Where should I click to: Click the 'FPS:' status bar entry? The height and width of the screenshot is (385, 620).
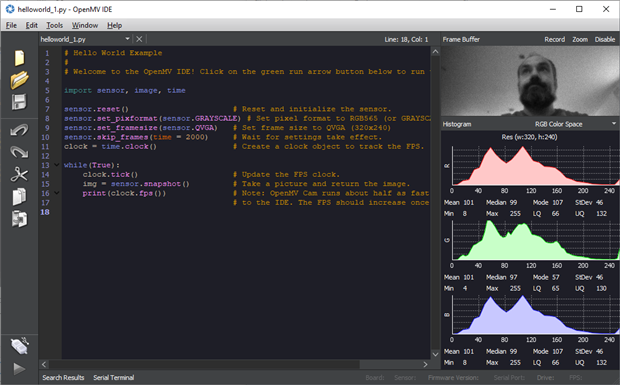click(x=575, y=378)
